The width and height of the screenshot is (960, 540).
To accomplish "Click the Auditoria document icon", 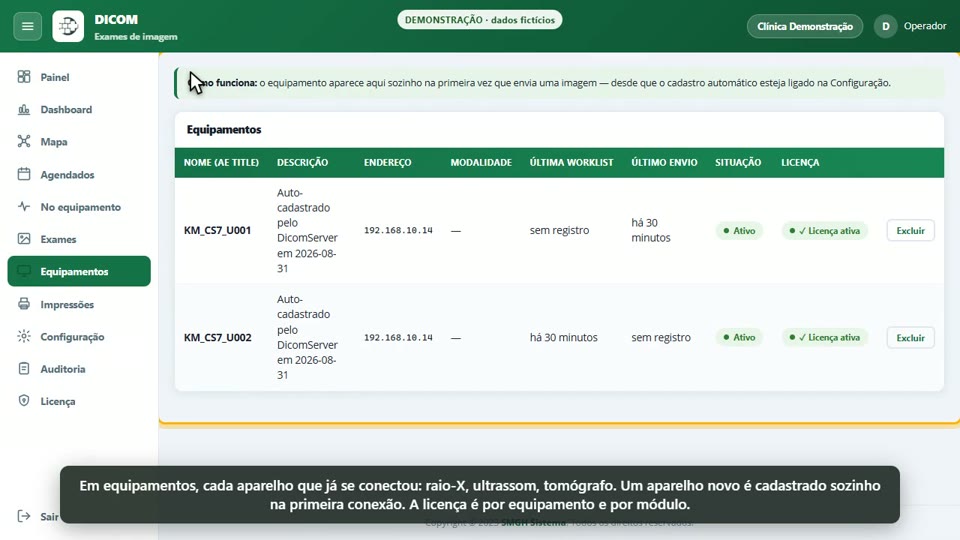I will coord(24,369).
